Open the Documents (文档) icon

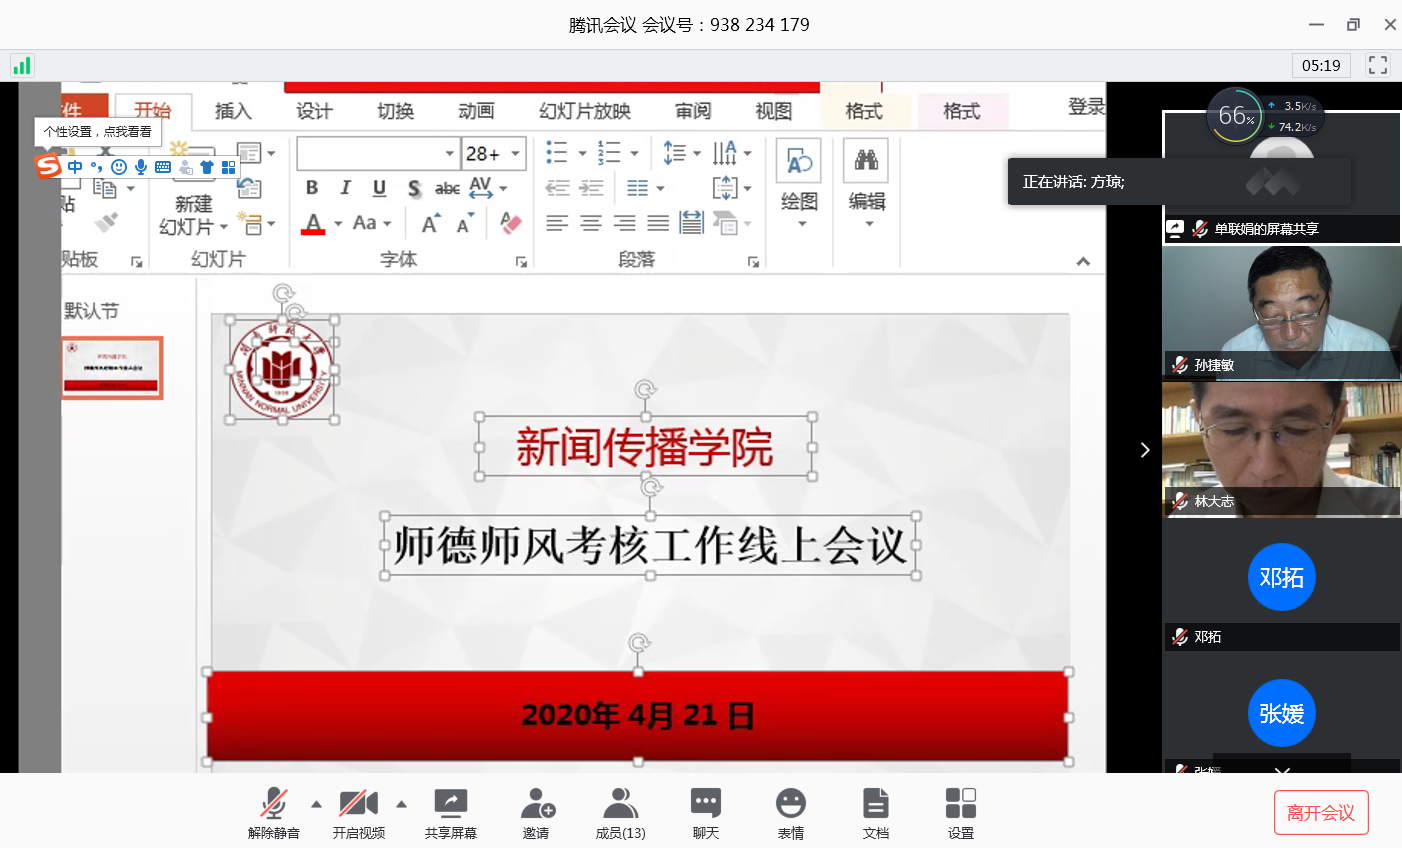pyautogui.click(x=876, y=804)
